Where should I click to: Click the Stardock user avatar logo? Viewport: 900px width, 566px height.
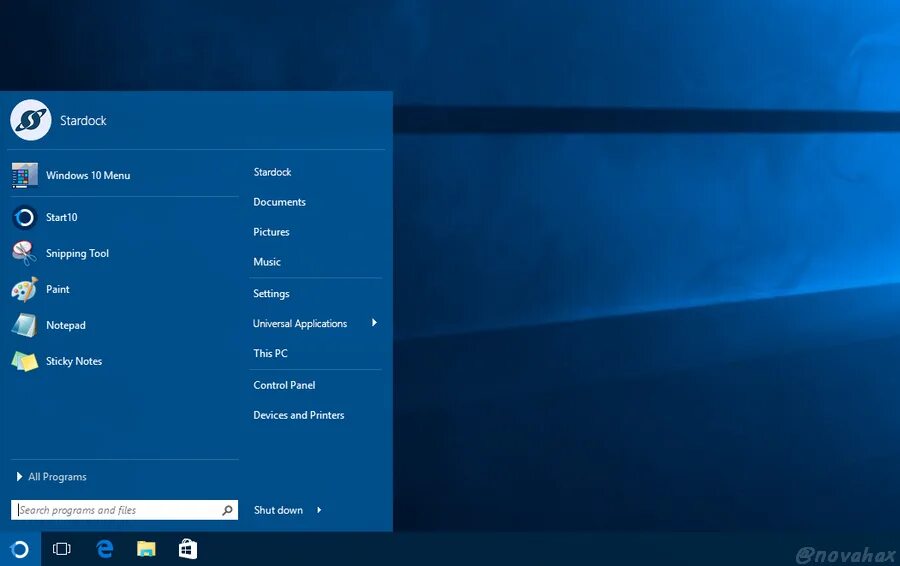[x=30, y=120]
